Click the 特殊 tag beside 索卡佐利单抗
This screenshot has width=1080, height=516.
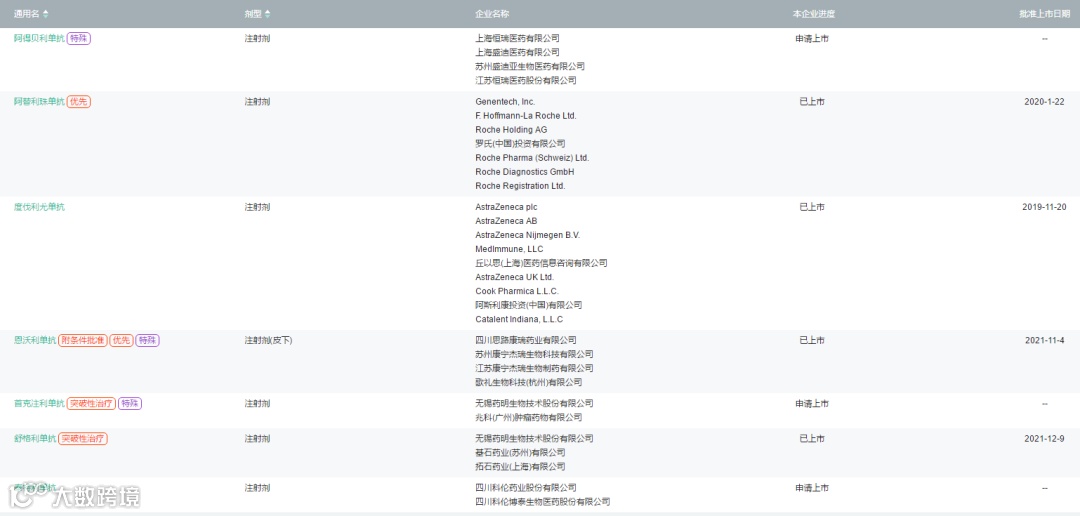tap(130, 404)
